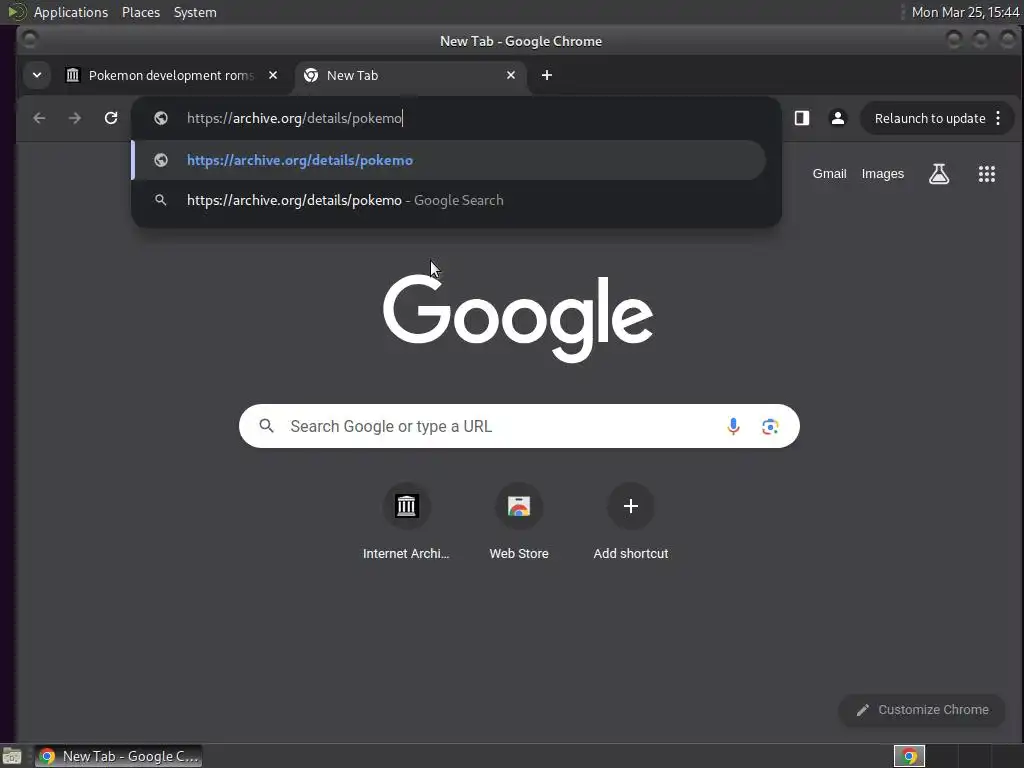This screenshot has height=768, width=1024.
Task: Click show desktop icon in bottom panel
Action: pyautogui.click(x=12, y=756)
